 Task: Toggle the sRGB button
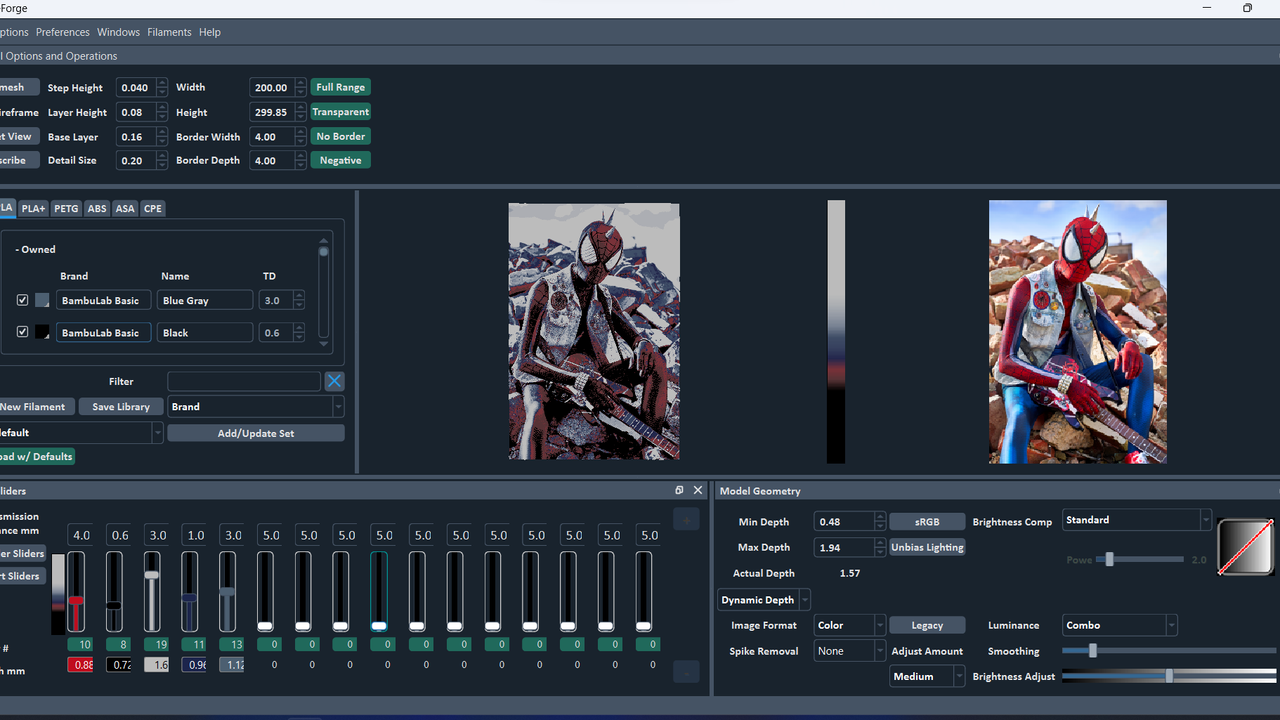click(x=927, y=522)
